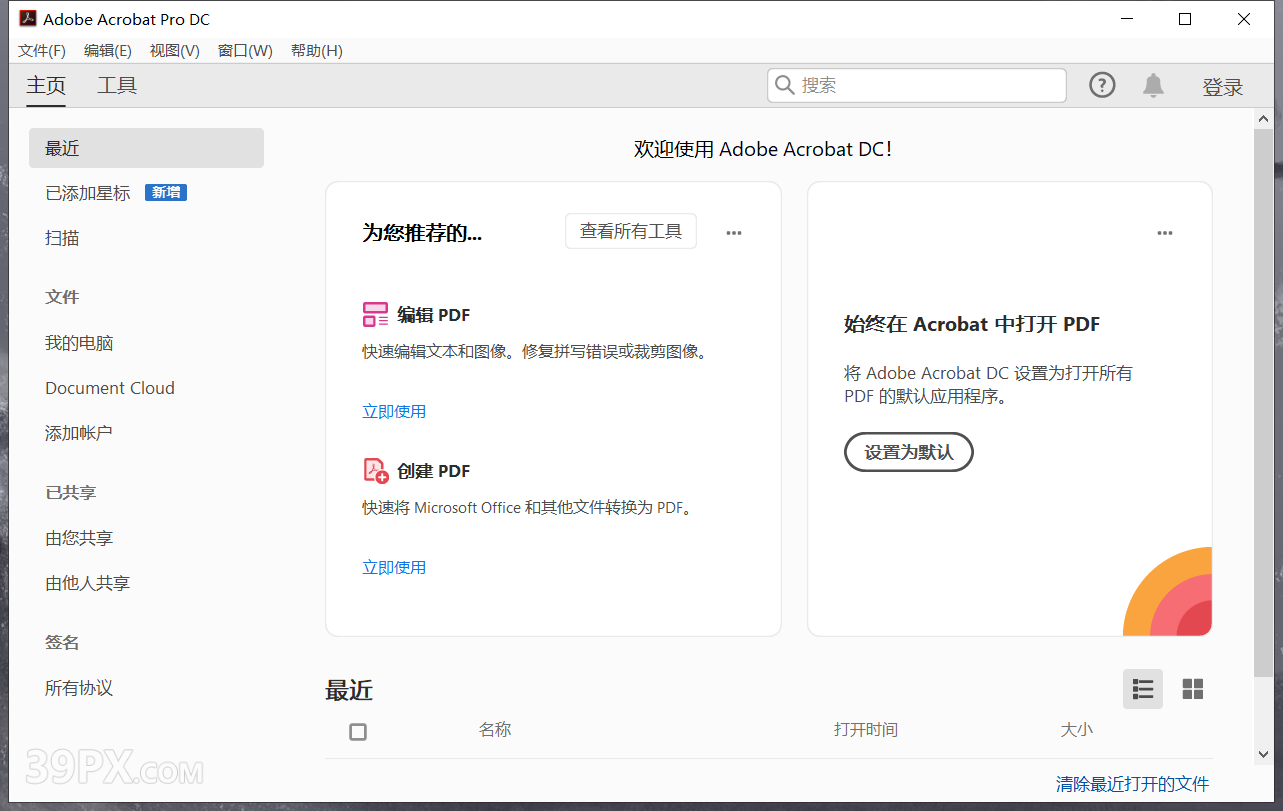Click the Create PDF tool icon
Viewport: 1283px width, 811px height.
(375, 470)
